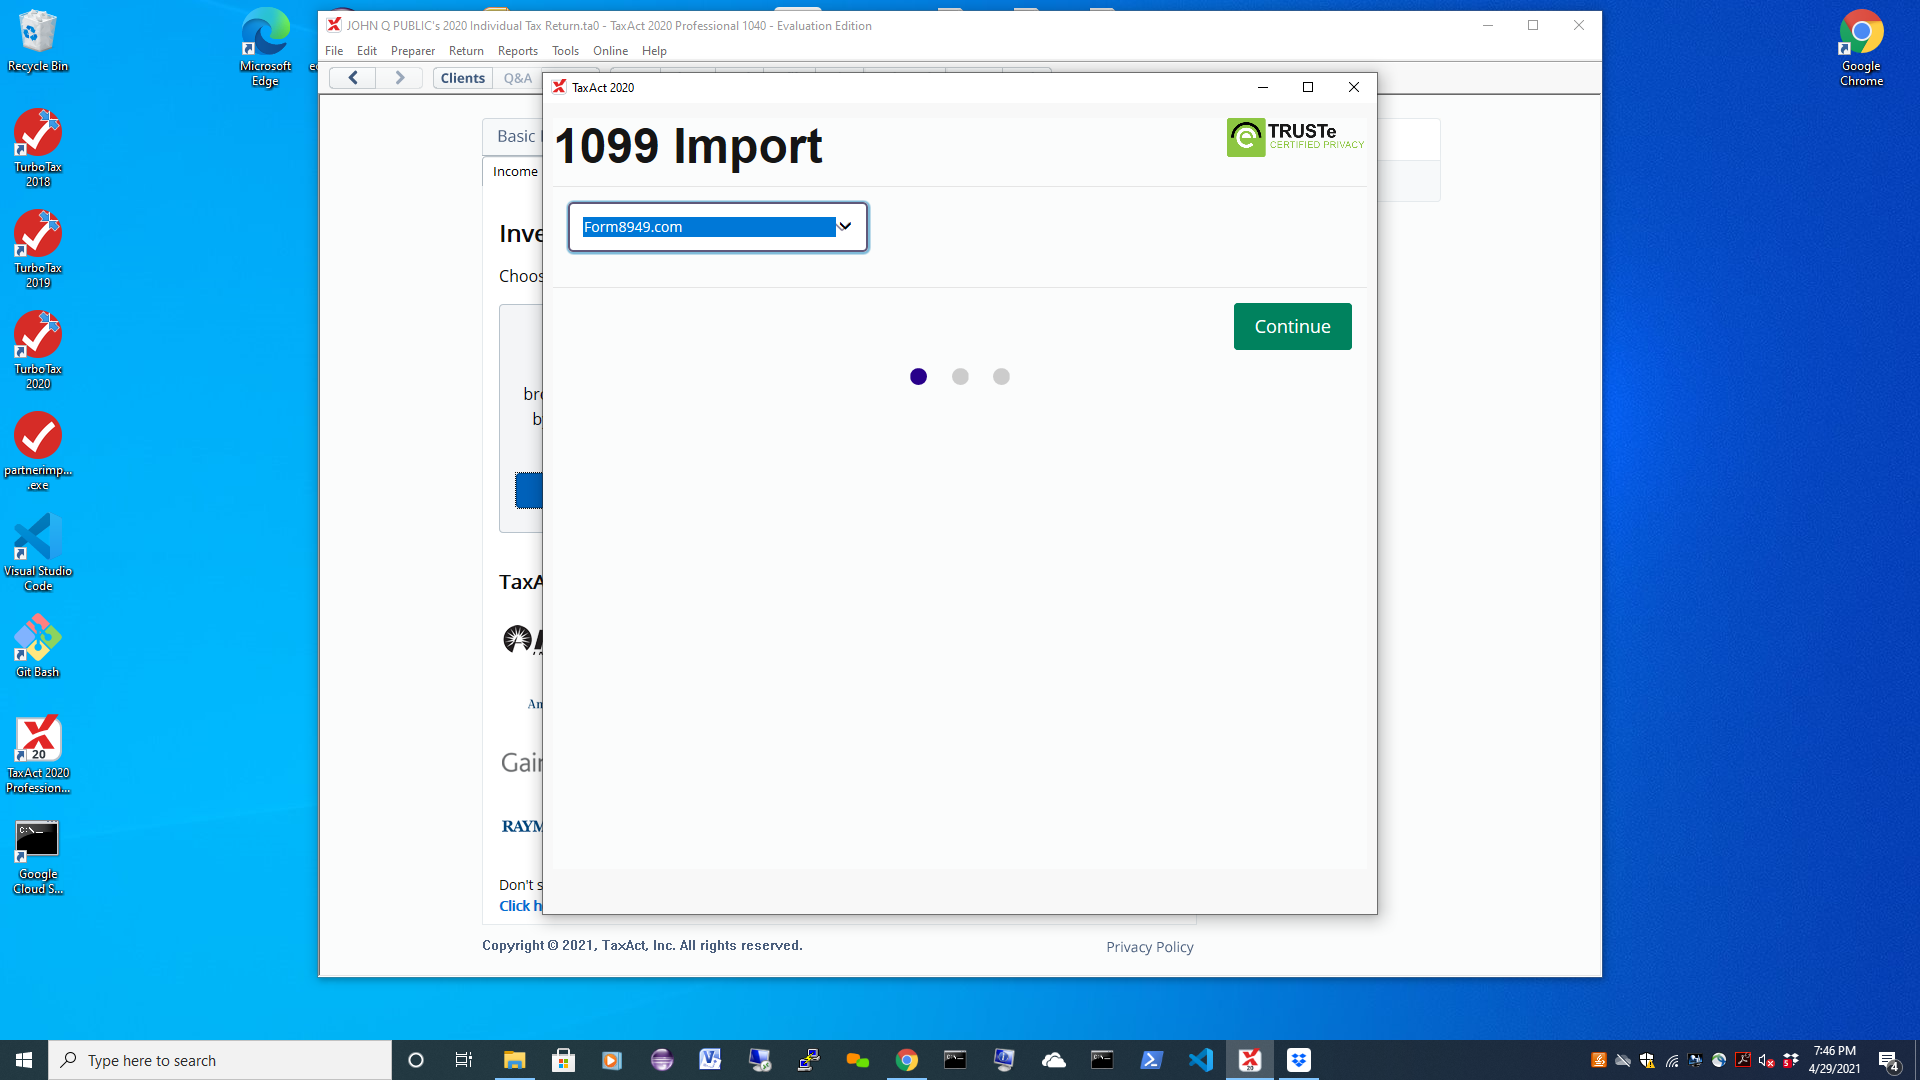This screenshot has height=1080, width=1920.
Task: Open Dropbox from the taskbar
Action: (1298, 1060)
